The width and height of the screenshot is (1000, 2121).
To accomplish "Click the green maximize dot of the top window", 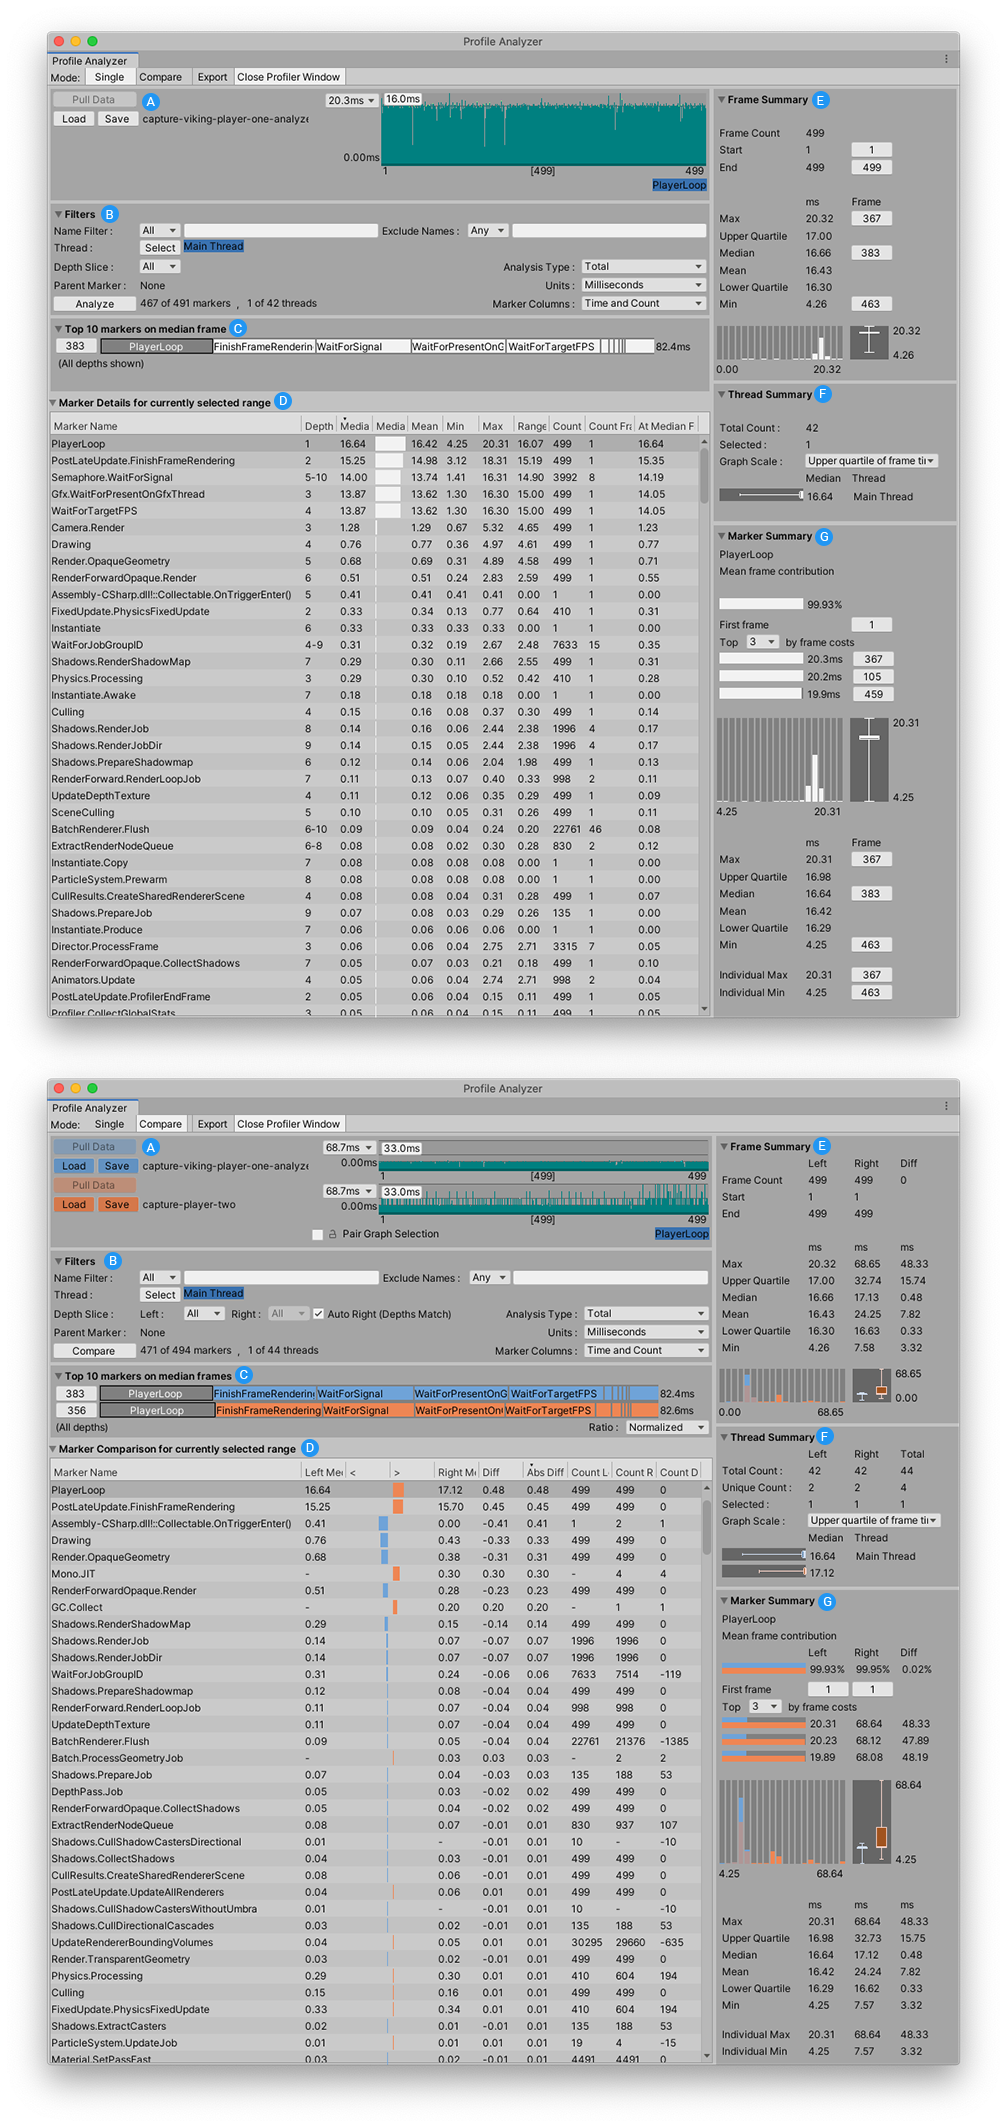I will pos(92,41).
